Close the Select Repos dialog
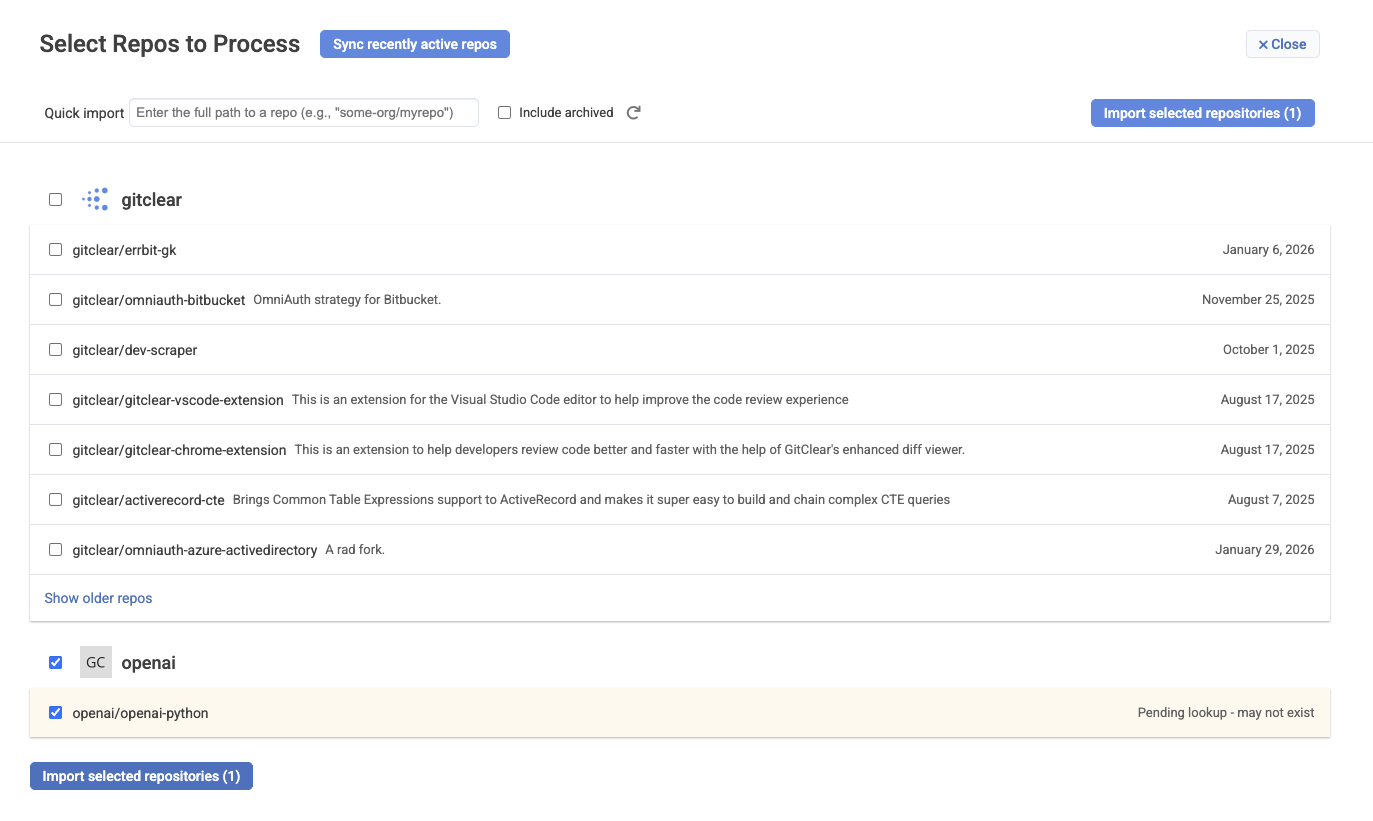Viewport: 1373px width, 821px height. (1282, 44)
